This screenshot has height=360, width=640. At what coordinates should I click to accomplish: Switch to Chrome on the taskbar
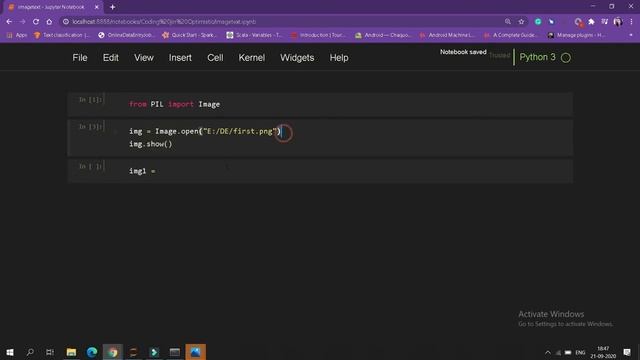tap(113, 352)
